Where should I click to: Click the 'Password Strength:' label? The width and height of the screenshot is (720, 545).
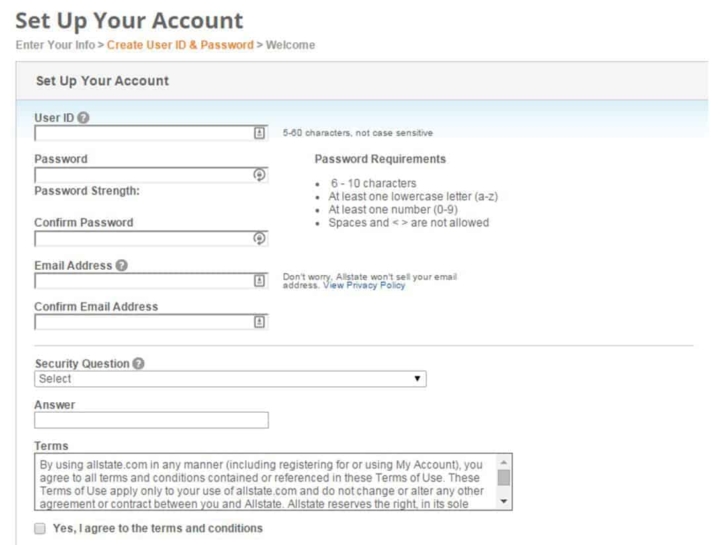[x=87, y=191]
